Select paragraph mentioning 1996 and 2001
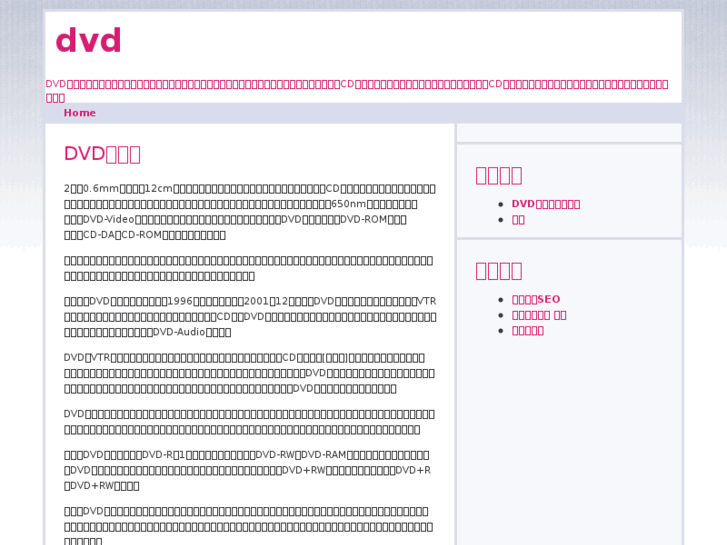The image size is (727, 545). tap(250, 317)
